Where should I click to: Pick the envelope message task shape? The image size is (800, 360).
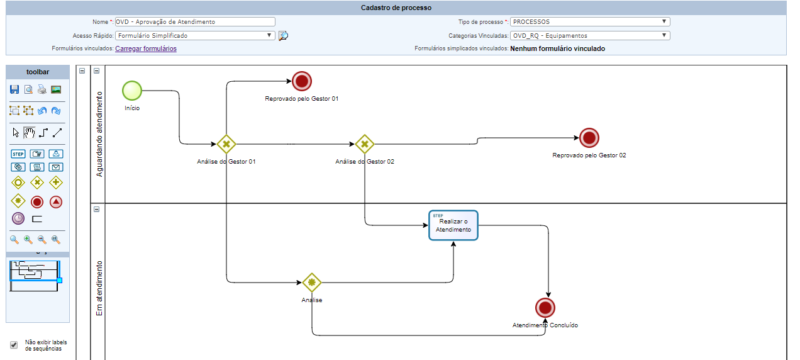click(56, 167)
